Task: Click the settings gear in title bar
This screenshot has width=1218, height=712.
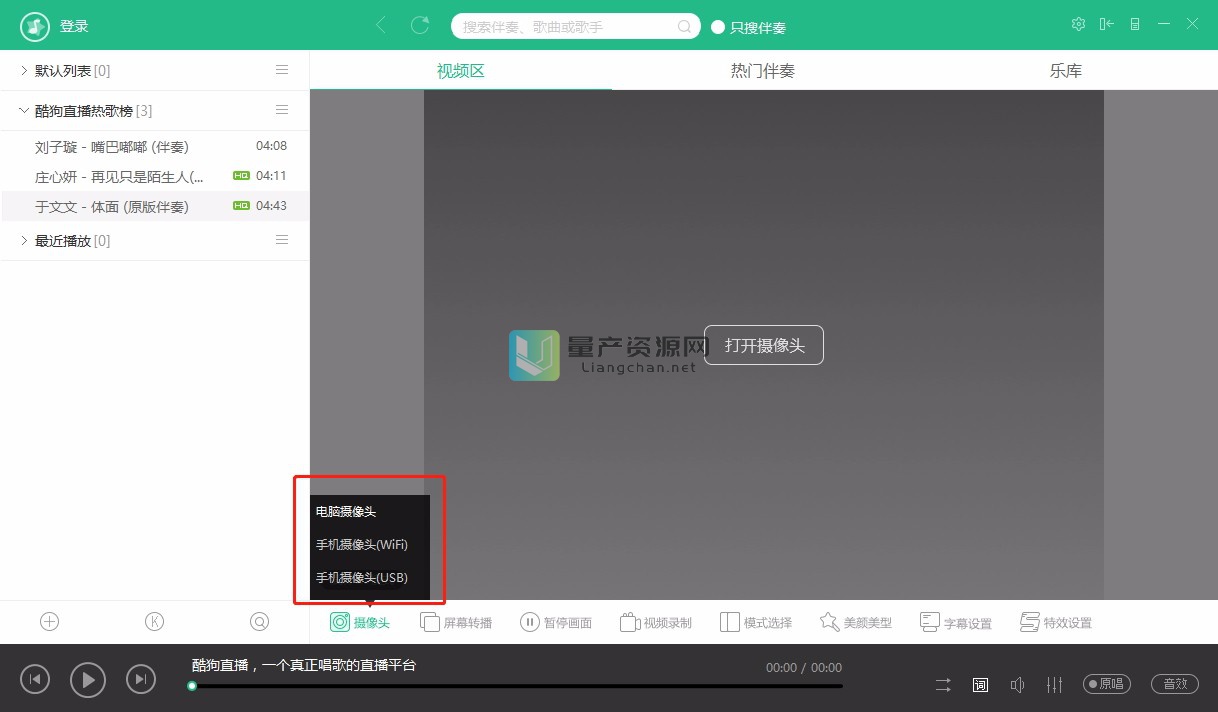Action: click(1078, 24)
